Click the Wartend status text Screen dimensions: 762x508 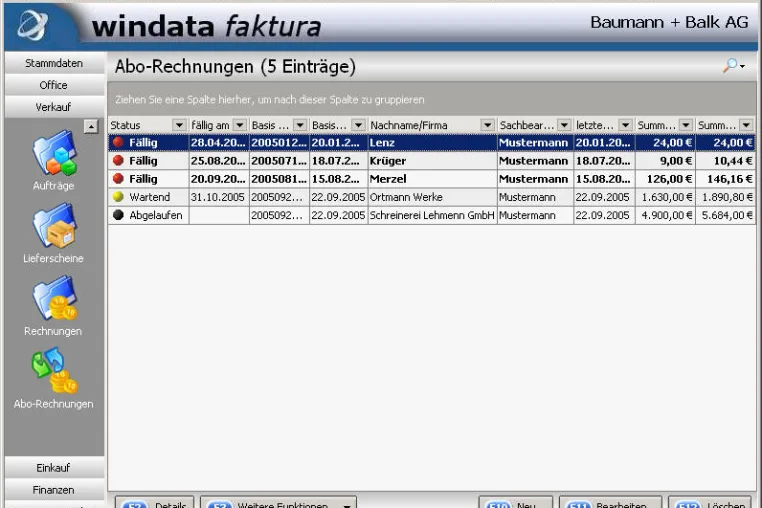pyautogui.click(x=150, y=197)
